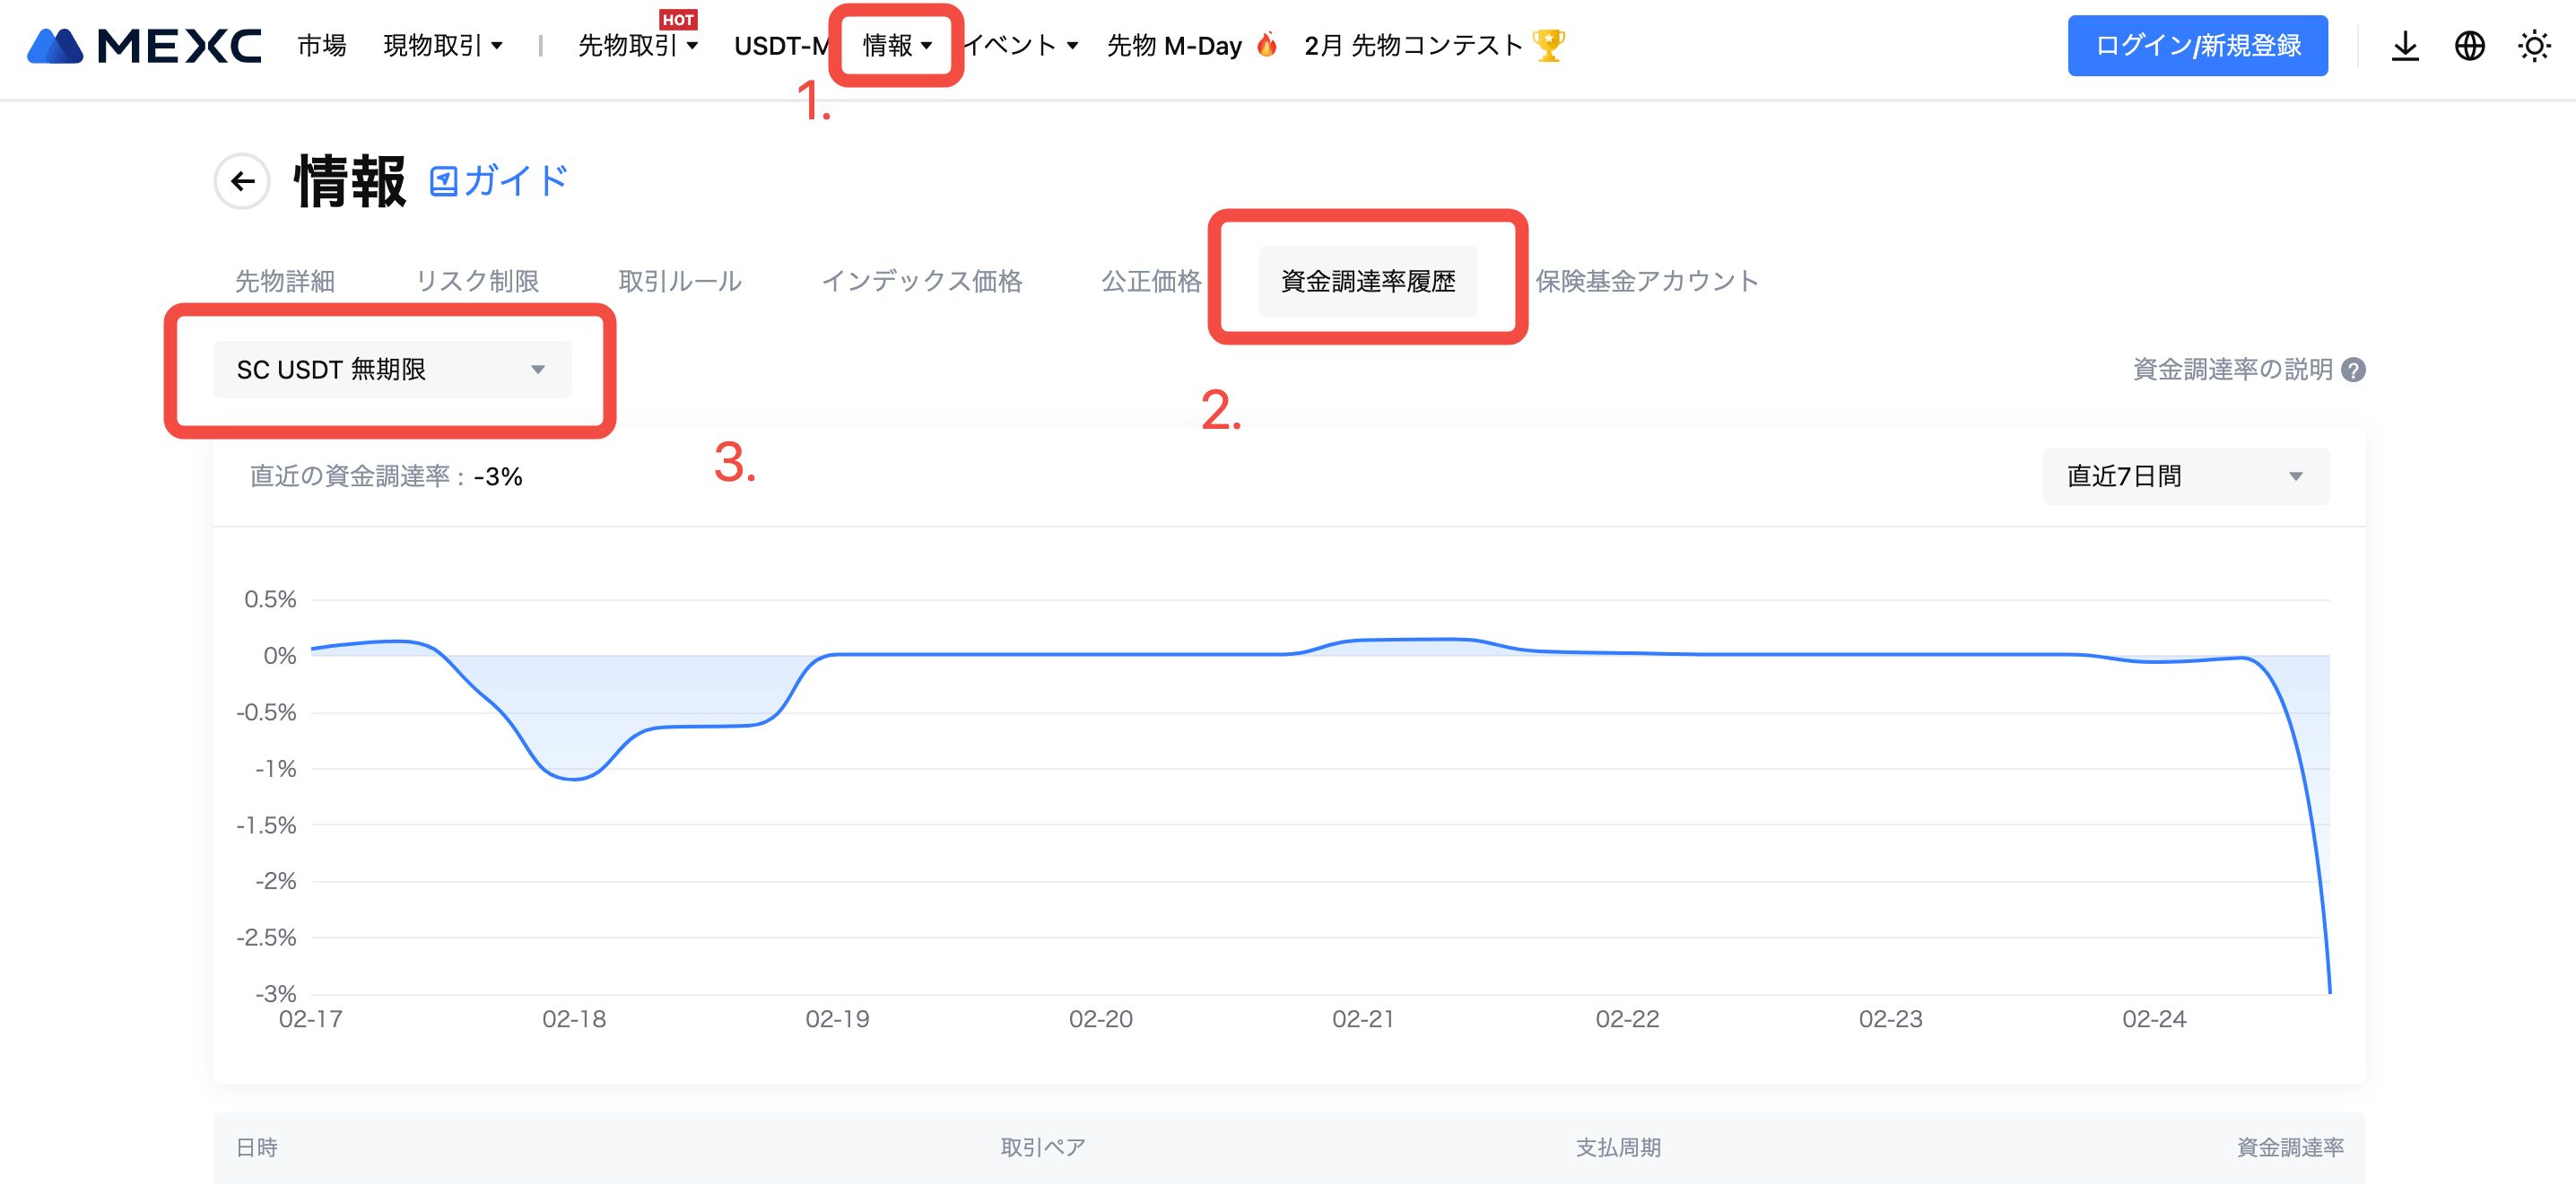
Task: Open the 先物取引 menu
Action: pos(637,46)
